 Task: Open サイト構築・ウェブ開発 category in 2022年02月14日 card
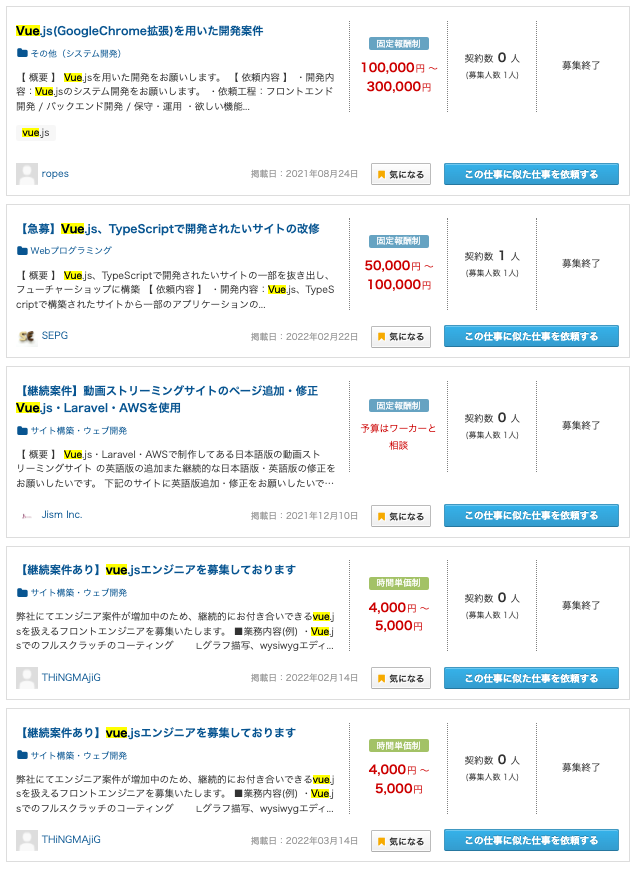79,592
